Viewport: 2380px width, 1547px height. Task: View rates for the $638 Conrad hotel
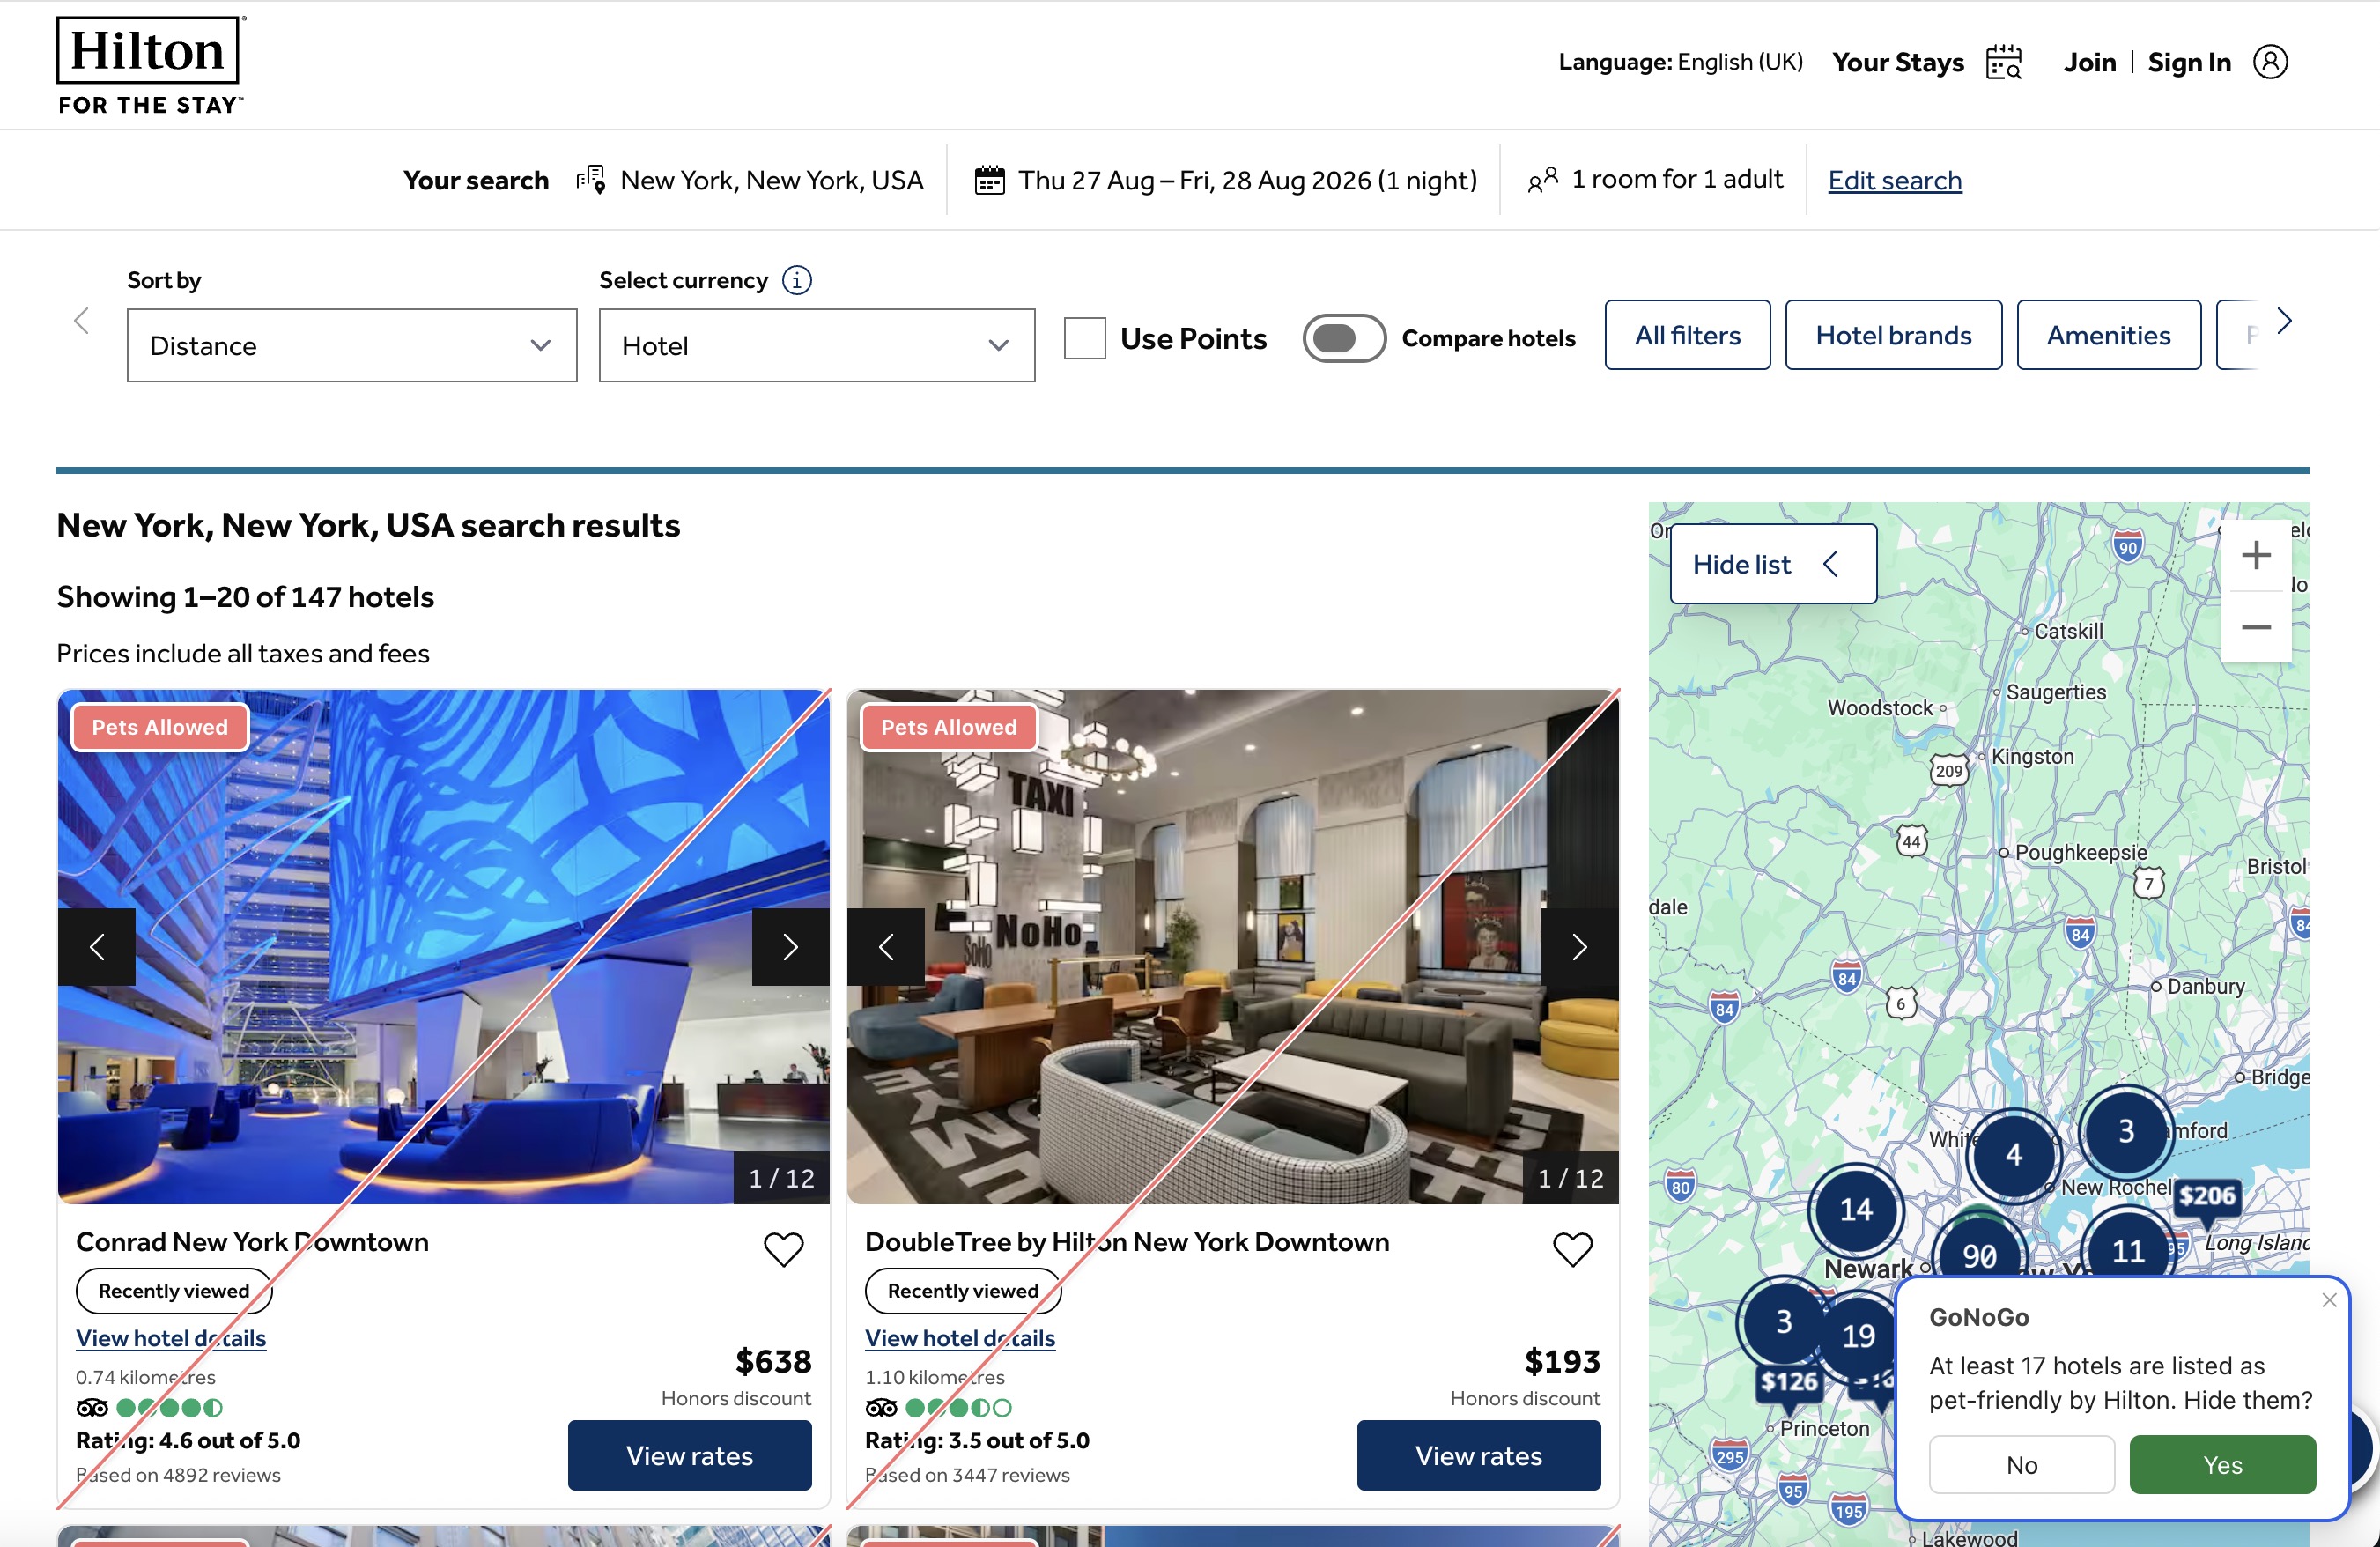(689, 1455)
